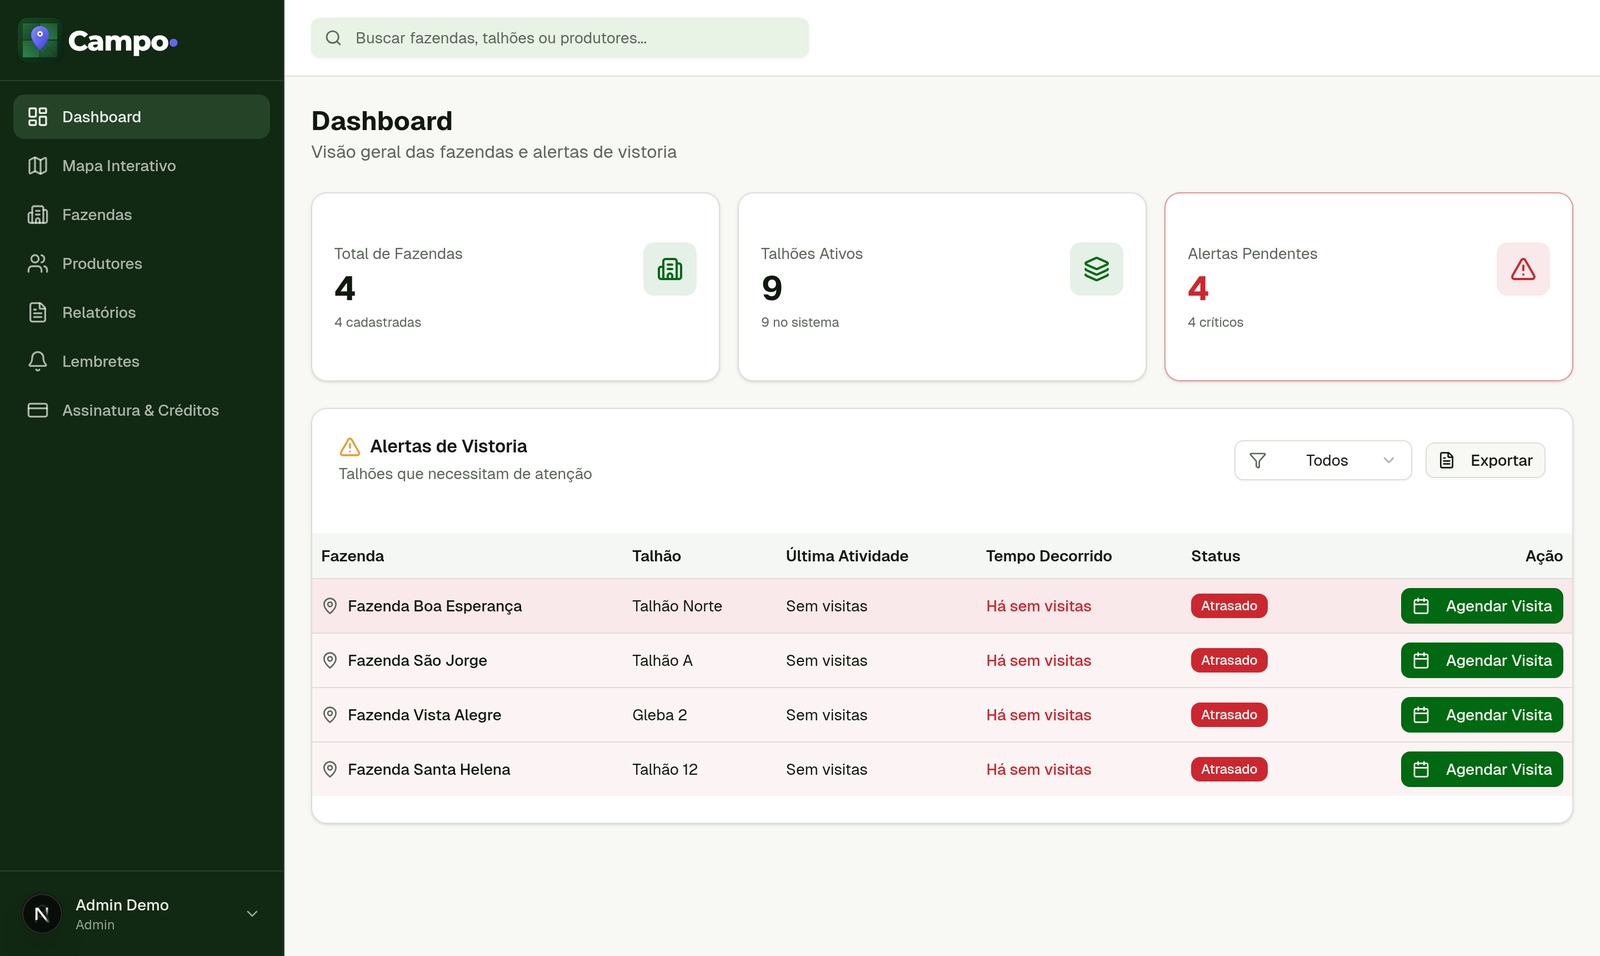This screenshot has height=956, width=1600.
Task: Click Agendar Visita for Fazenda Santa Helena
Action: click(1481, 770)
